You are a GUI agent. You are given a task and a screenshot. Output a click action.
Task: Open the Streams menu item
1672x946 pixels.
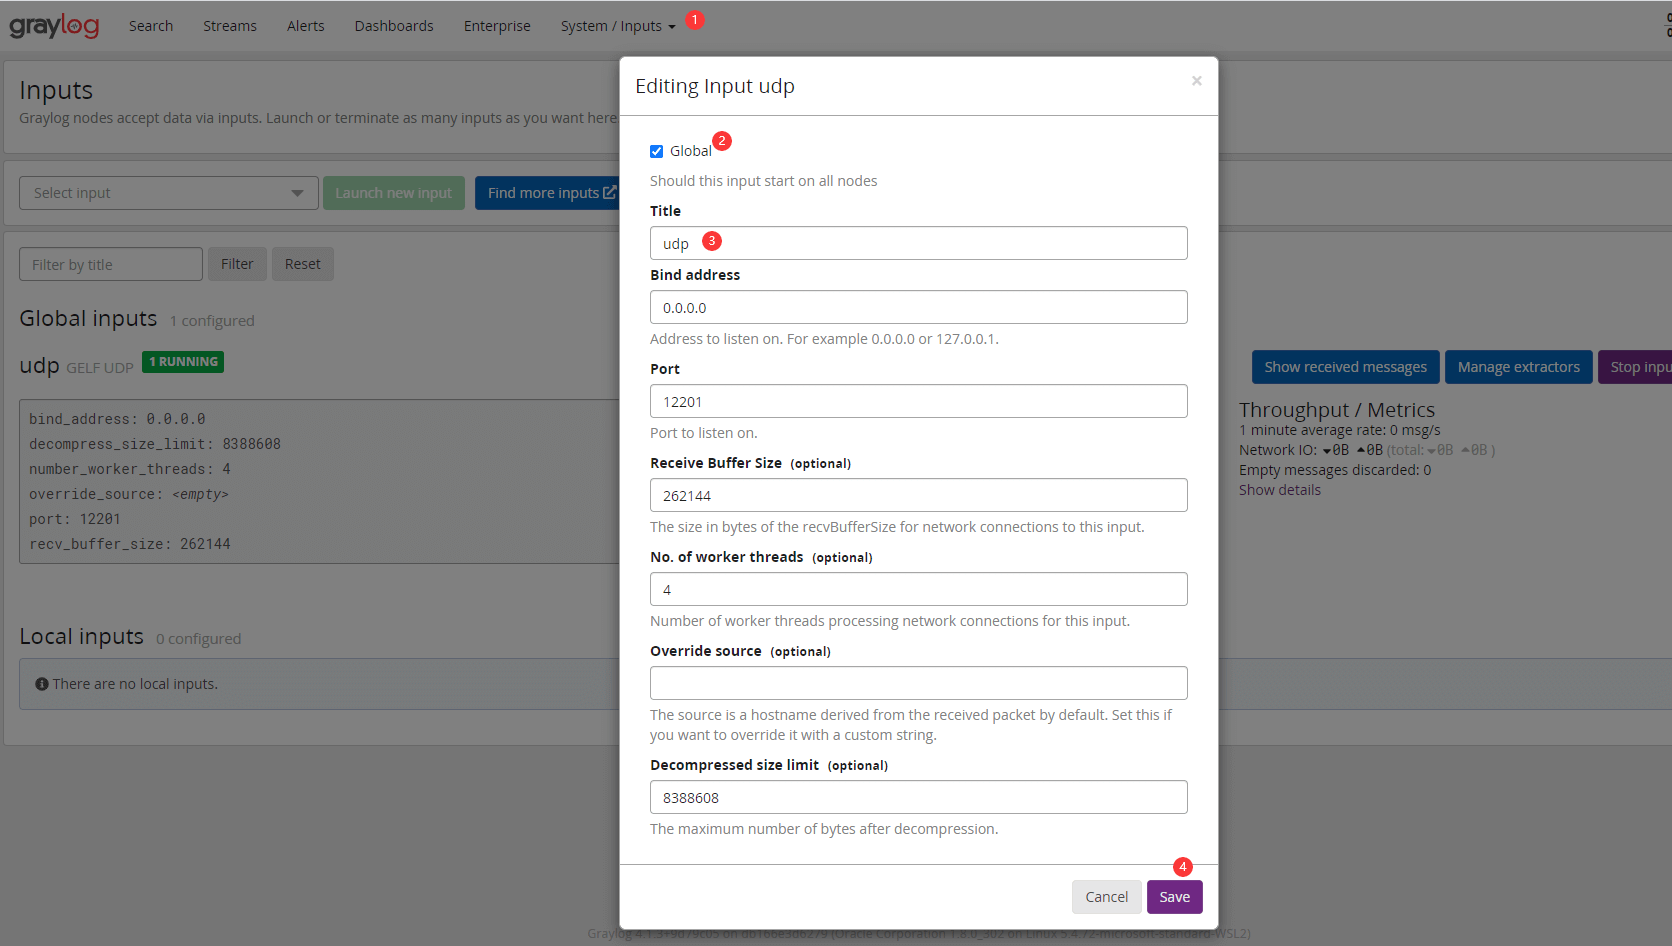(x=230, y=26)
